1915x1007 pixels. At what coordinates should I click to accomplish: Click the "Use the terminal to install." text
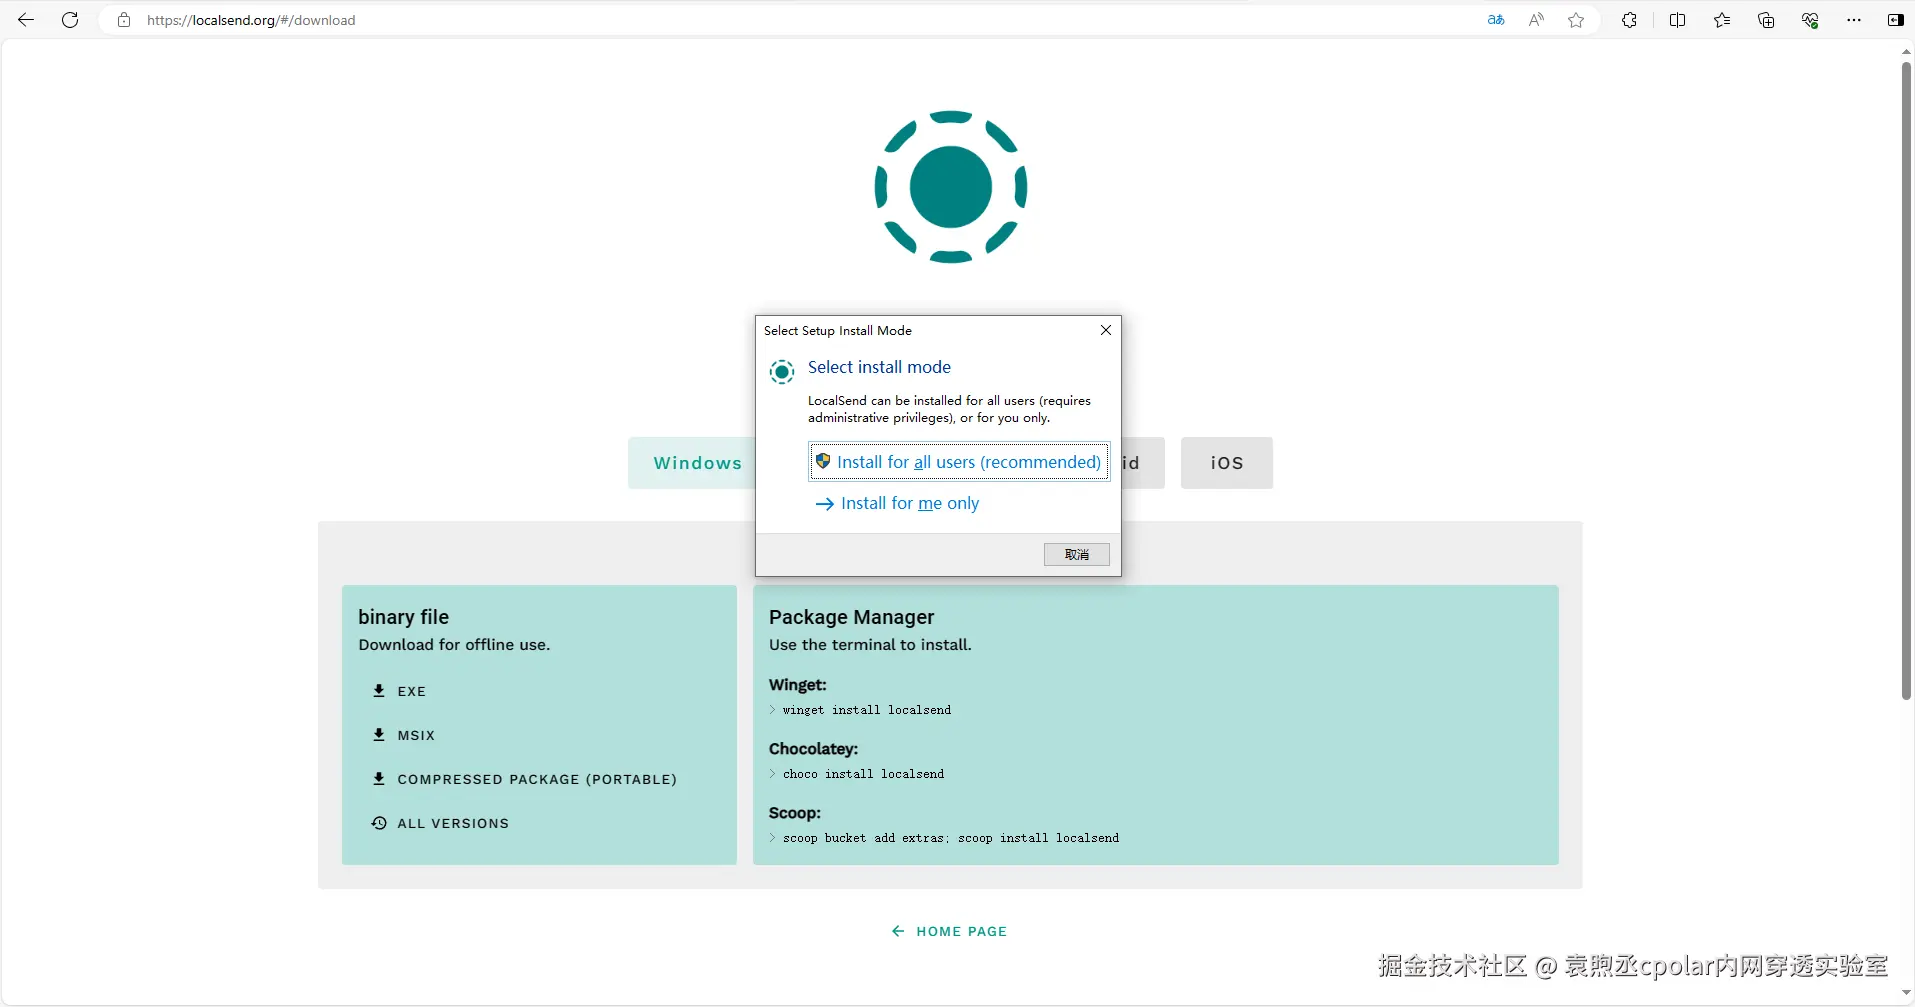[870, 645]
